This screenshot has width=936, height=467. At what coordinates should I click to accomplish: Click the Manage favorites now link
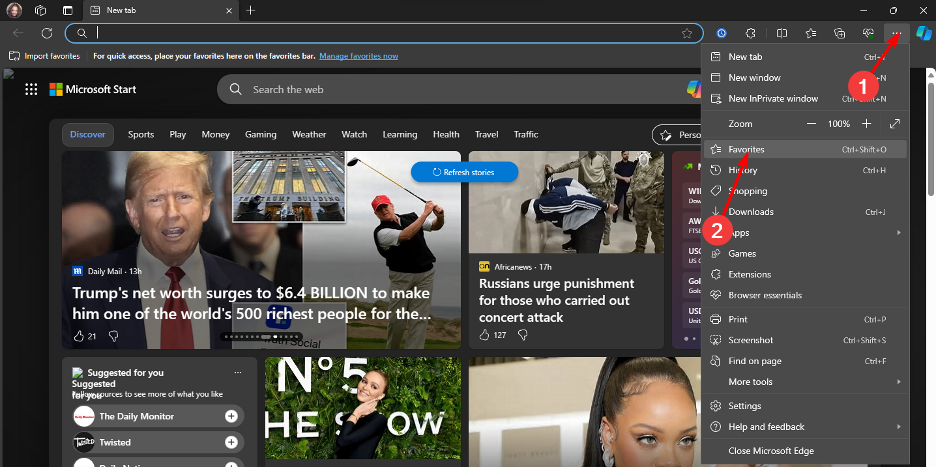(x=359, y=56)
